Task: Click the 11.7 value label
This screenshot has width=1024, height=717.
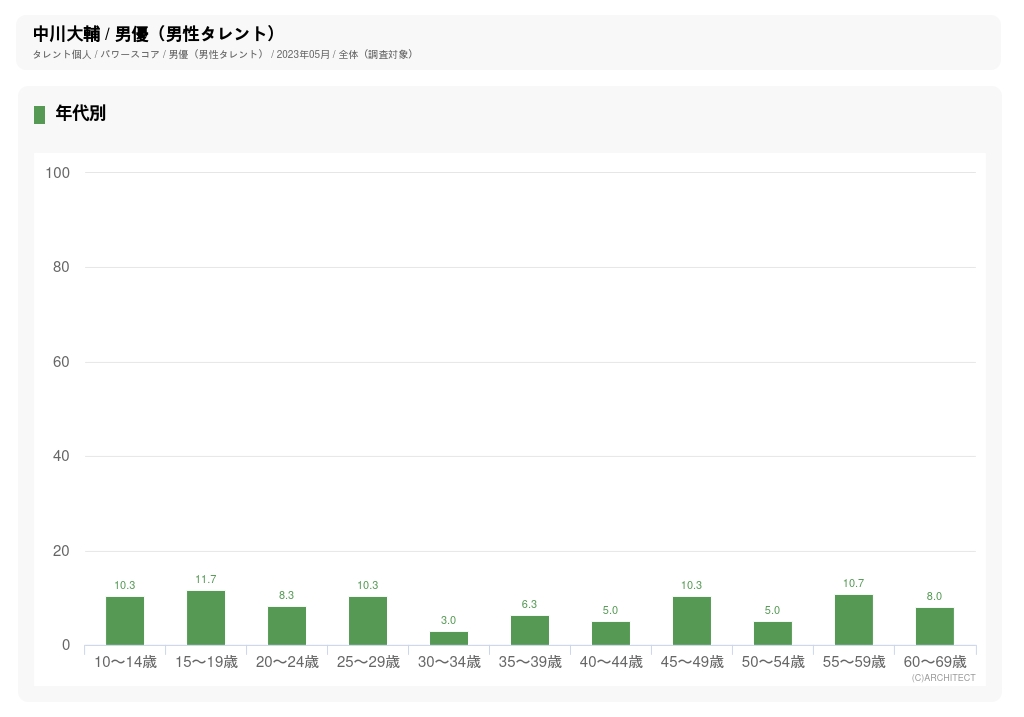Action: [206, 580]
